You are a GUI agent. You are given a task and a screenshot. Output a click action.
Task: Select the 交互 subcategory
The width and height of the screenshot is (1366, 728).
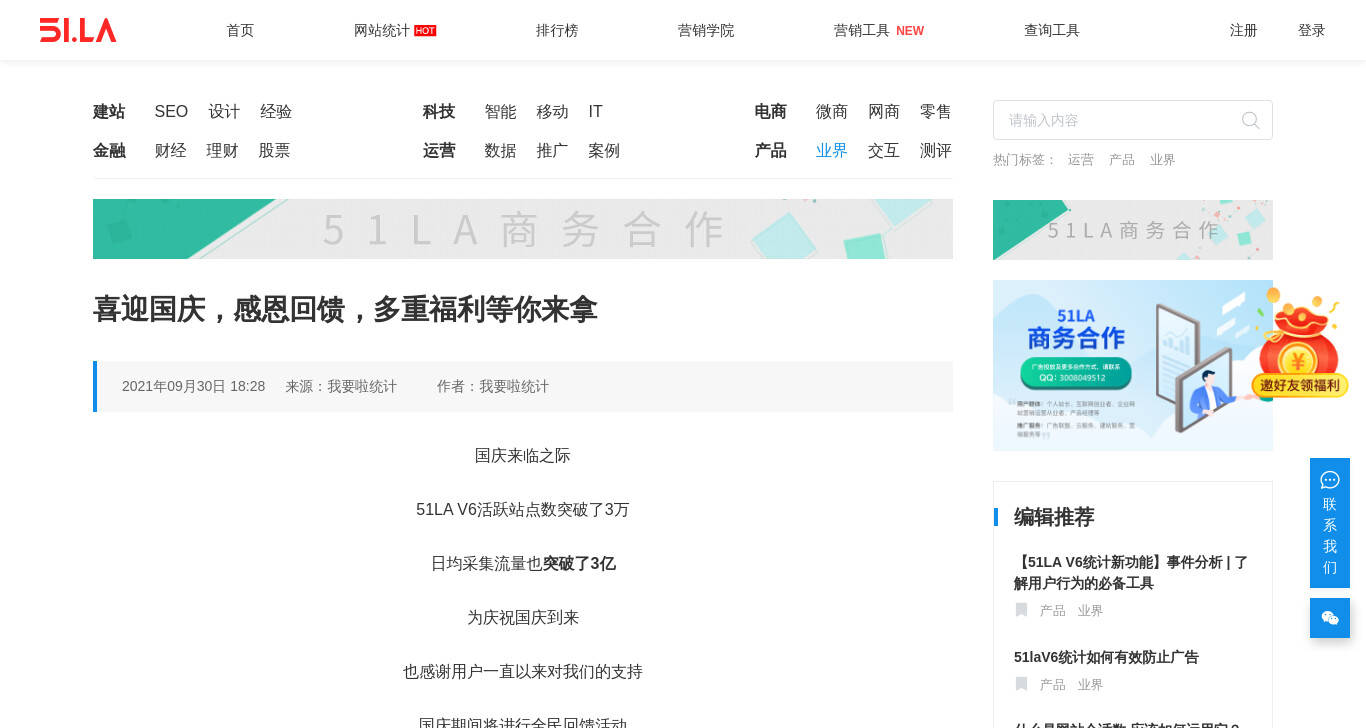point(884,151)
